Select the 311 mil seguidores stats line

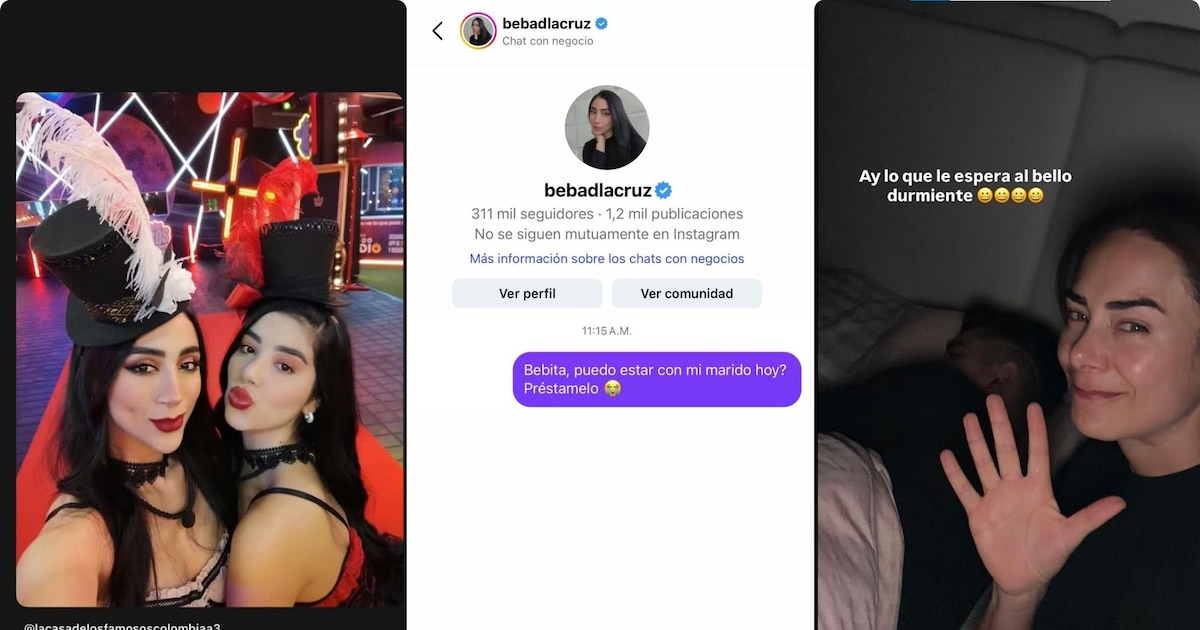click(x=607, y=214)
